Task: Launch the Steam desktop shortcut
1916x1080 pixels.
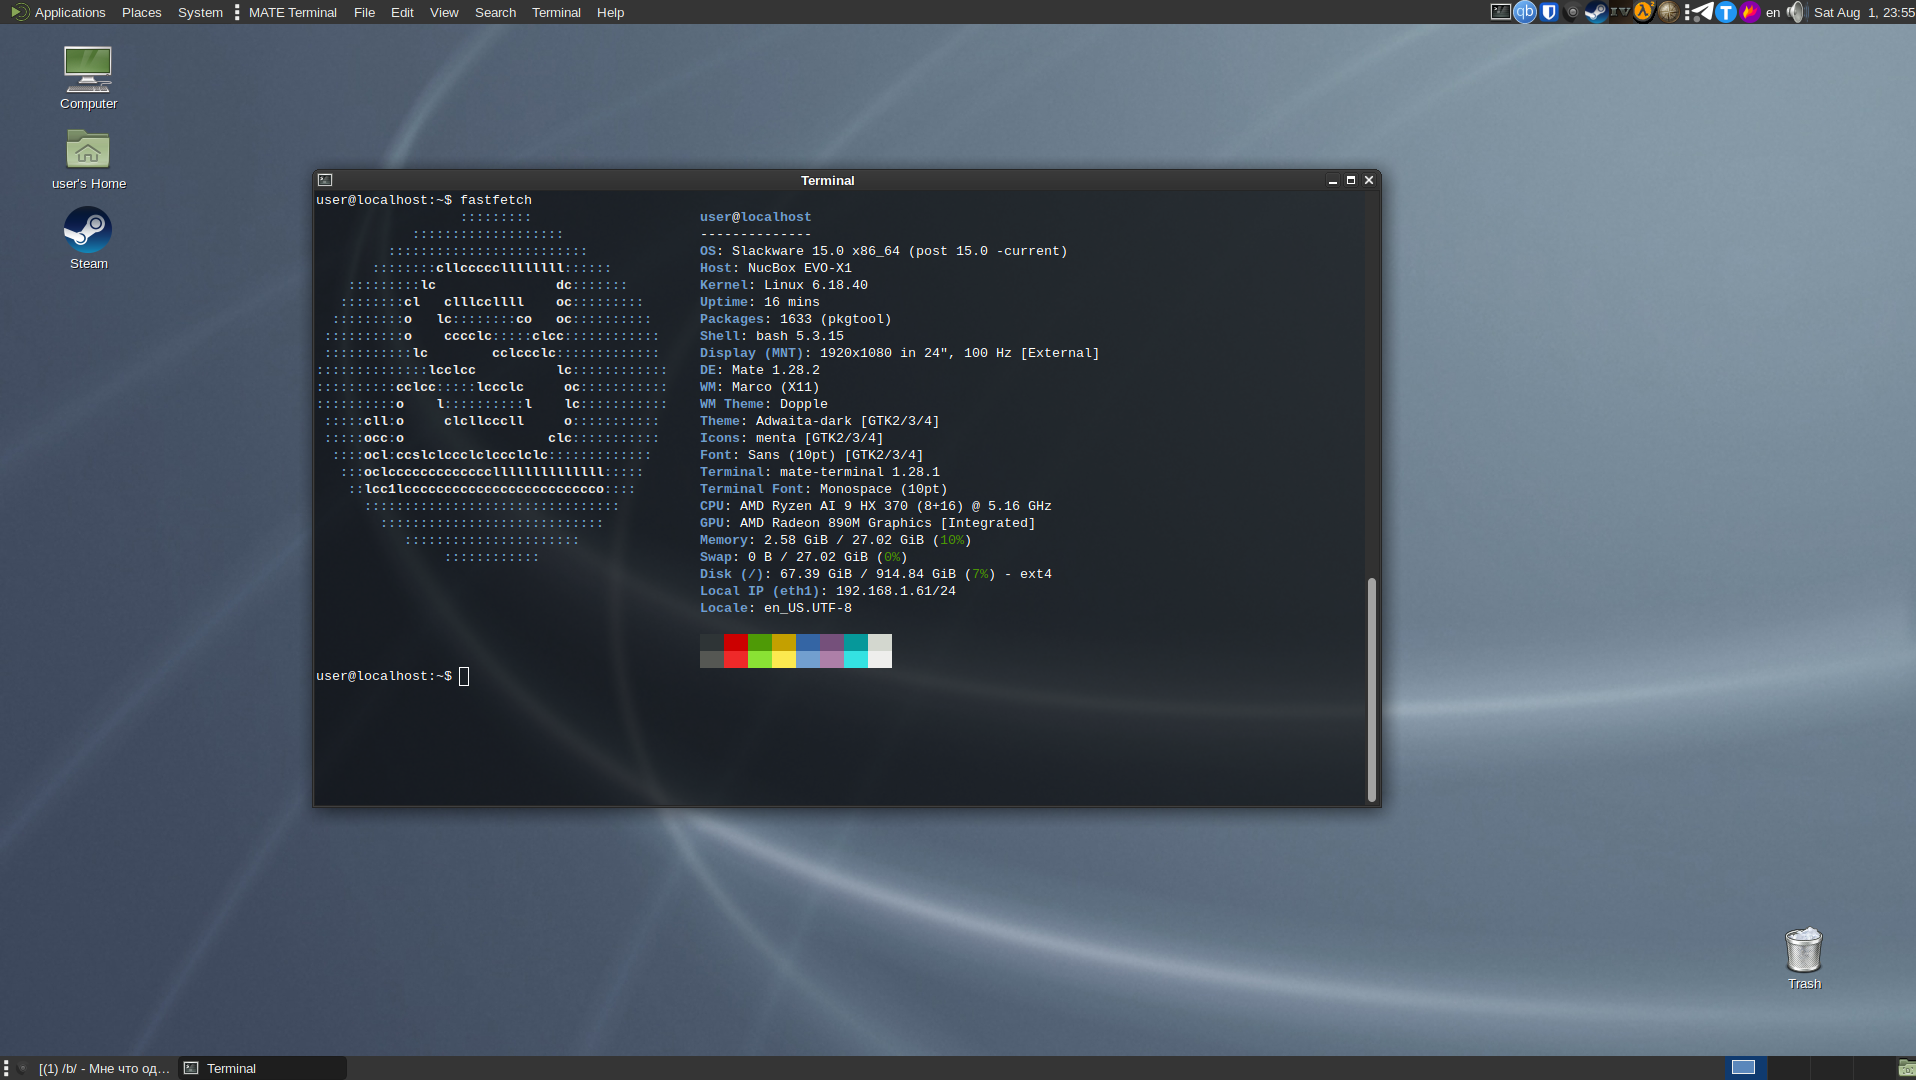Action: 88,238
